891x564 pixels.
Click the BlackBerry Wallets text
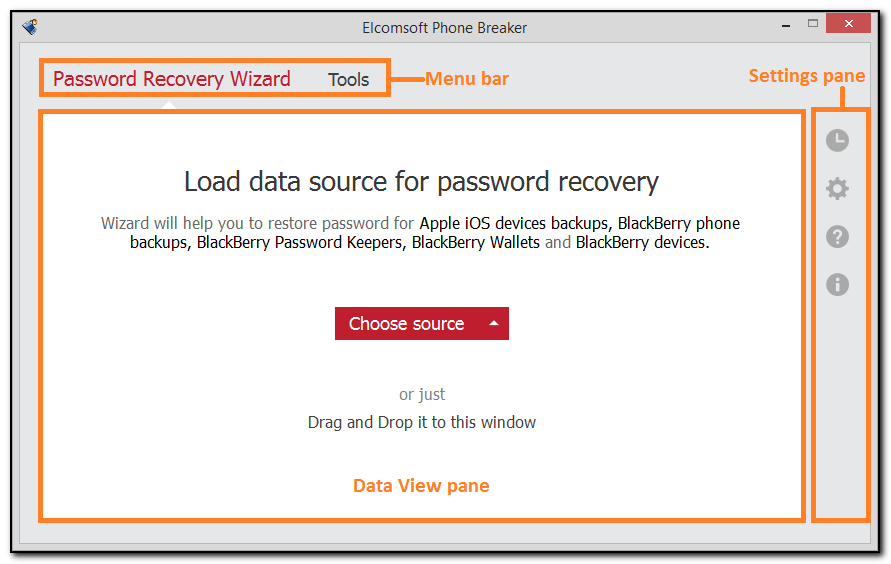point(475,242)
